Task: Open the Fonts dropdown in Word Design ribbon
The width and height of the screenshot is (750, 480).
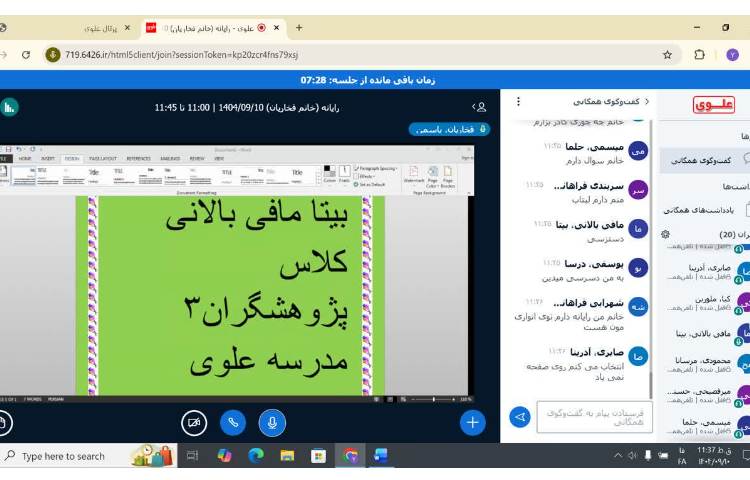Action: [x=344, y=174]
